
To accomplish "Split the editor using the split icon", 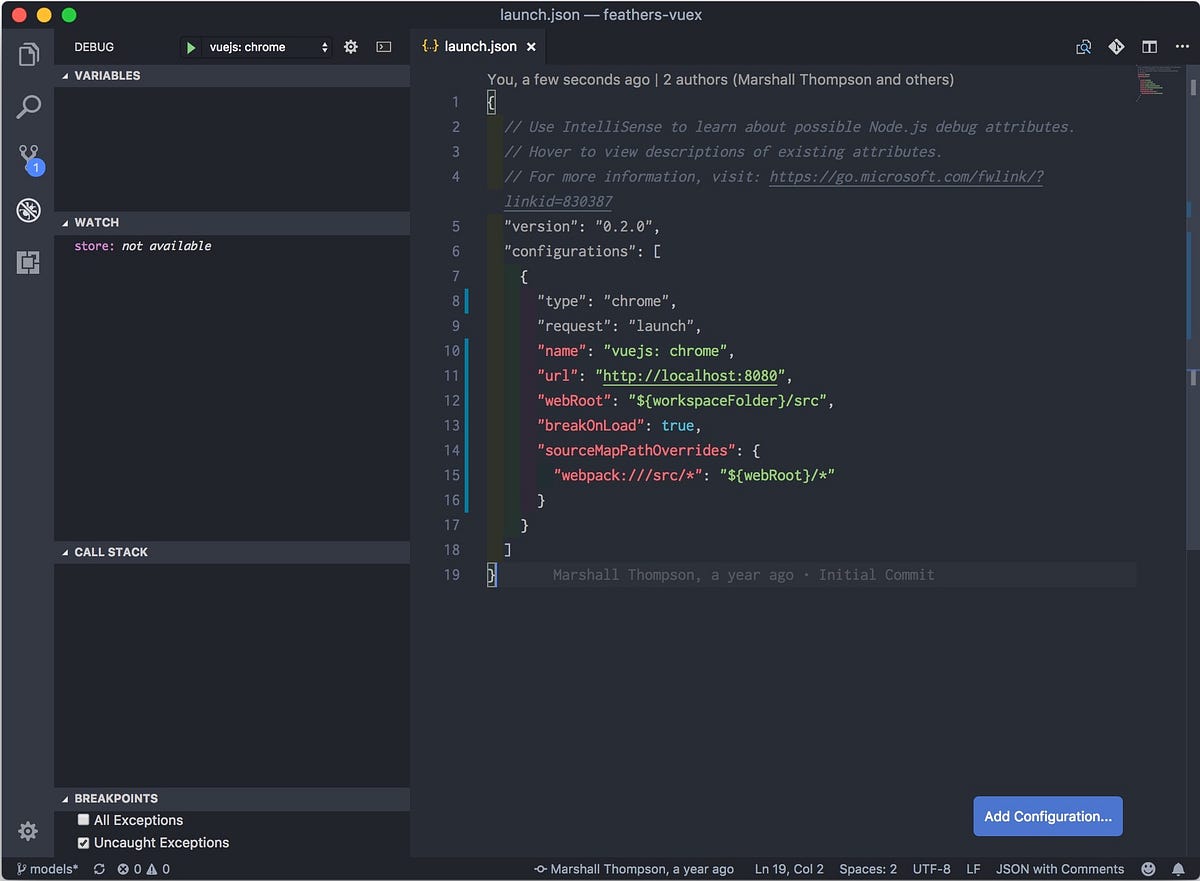I will [1150, 46].
